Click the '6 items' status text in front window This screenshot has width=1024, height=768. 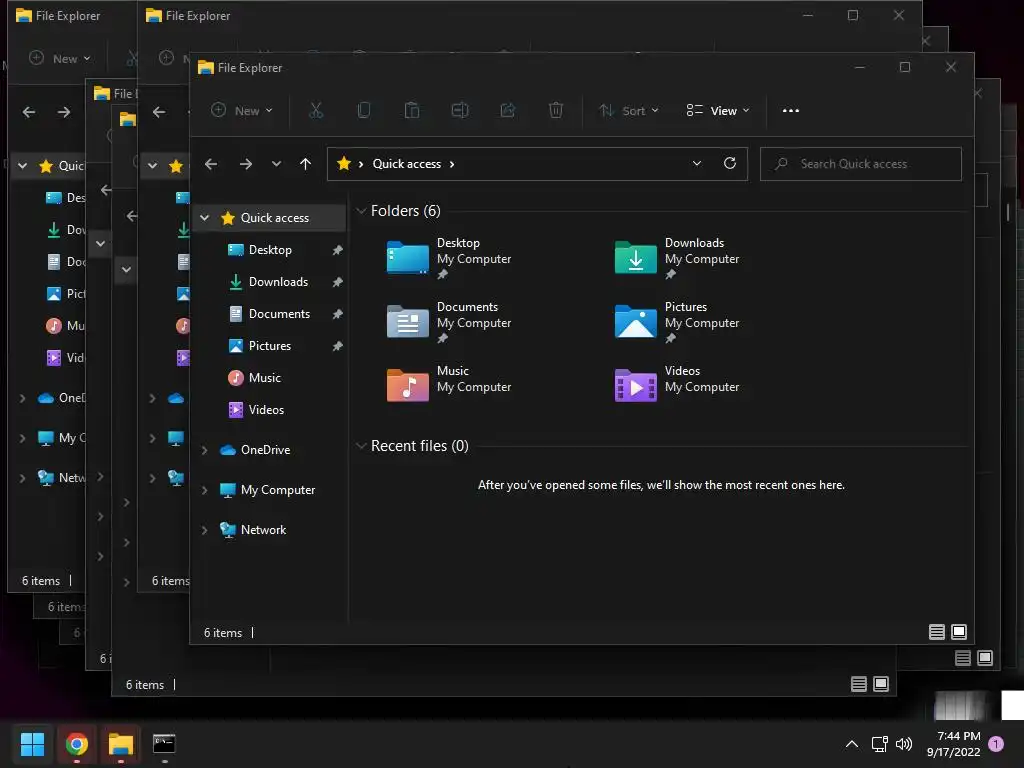(223, 633)
